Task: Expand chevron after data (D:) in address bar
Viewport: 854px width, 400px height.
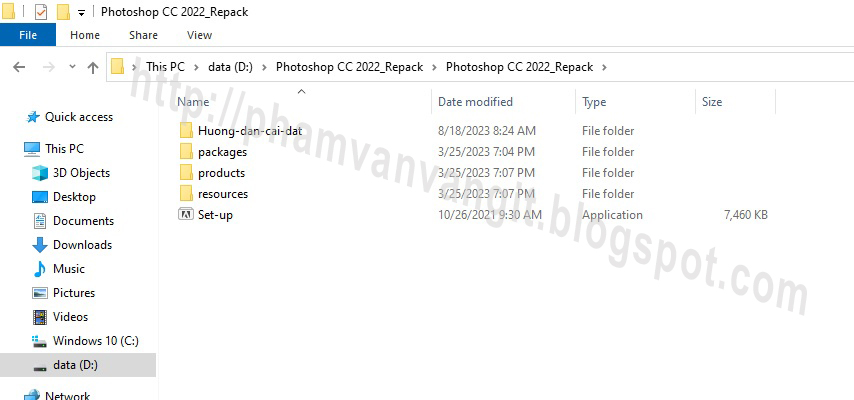Action: click(264, 67)
